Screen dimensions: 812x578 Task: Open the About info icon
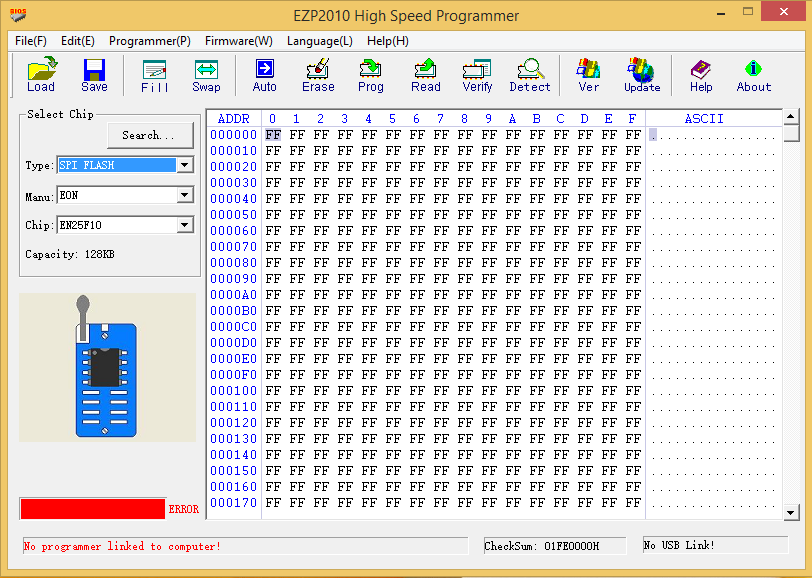coord(753,76)
